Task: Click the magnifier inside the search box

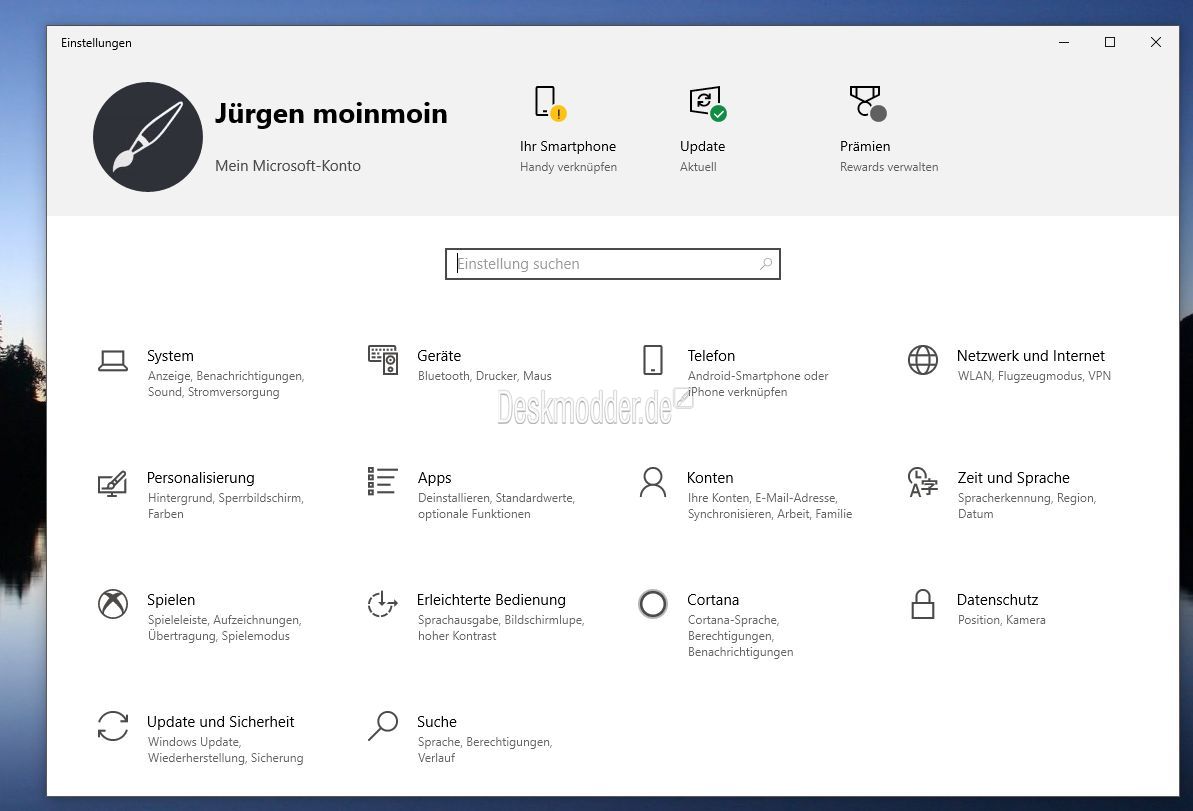Action: (765, 264)
